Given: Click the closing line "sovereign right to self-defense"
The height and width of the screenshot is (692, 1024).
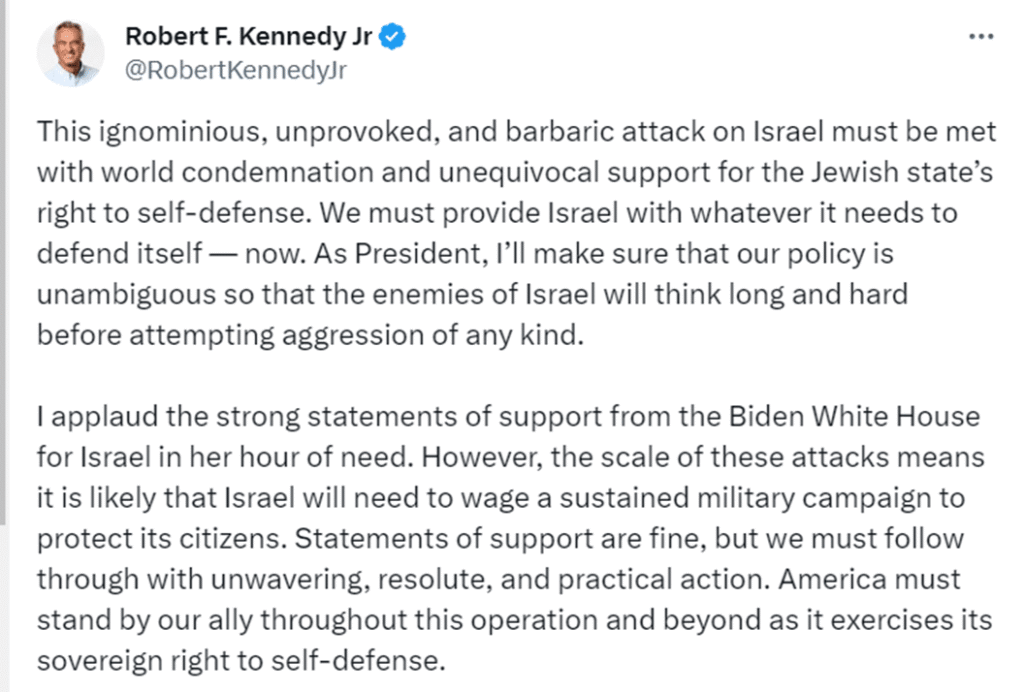Looking at the screenshot, I should [241, 661].
